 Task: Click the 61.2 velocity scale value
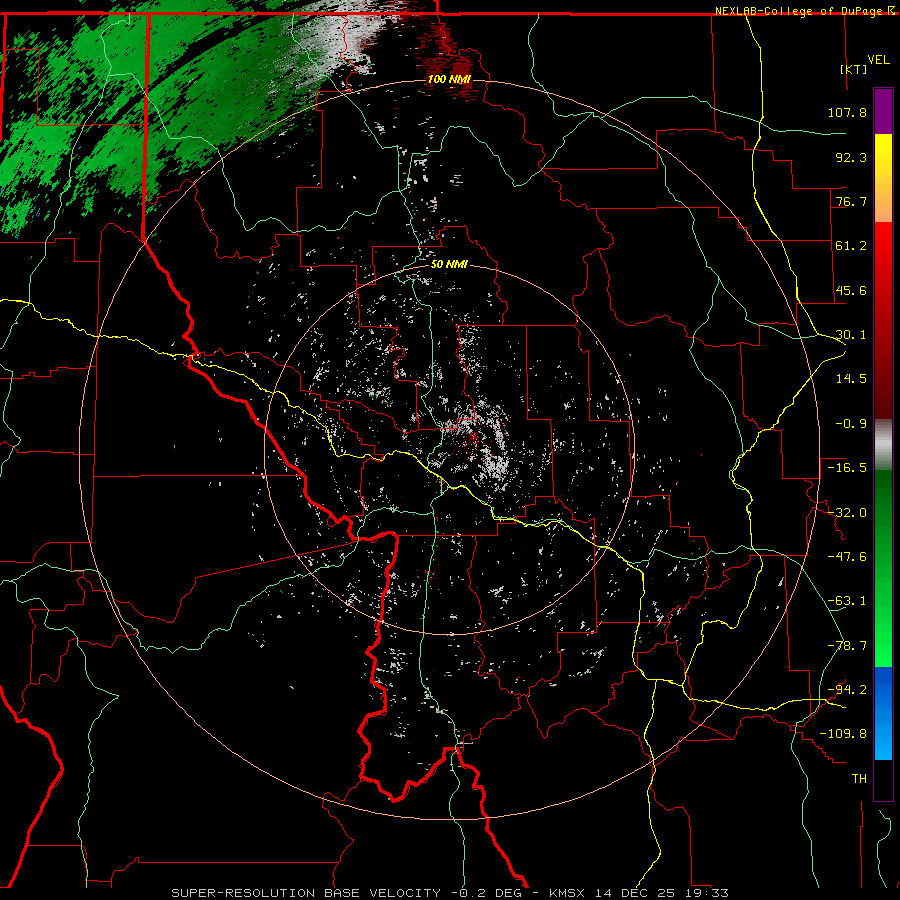851,246
